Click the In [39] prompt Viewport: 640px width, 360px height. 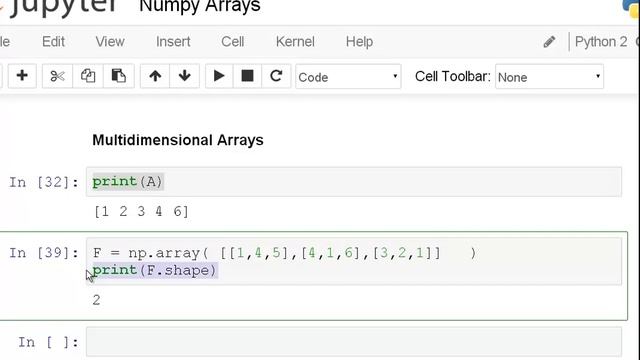(44, 253)
